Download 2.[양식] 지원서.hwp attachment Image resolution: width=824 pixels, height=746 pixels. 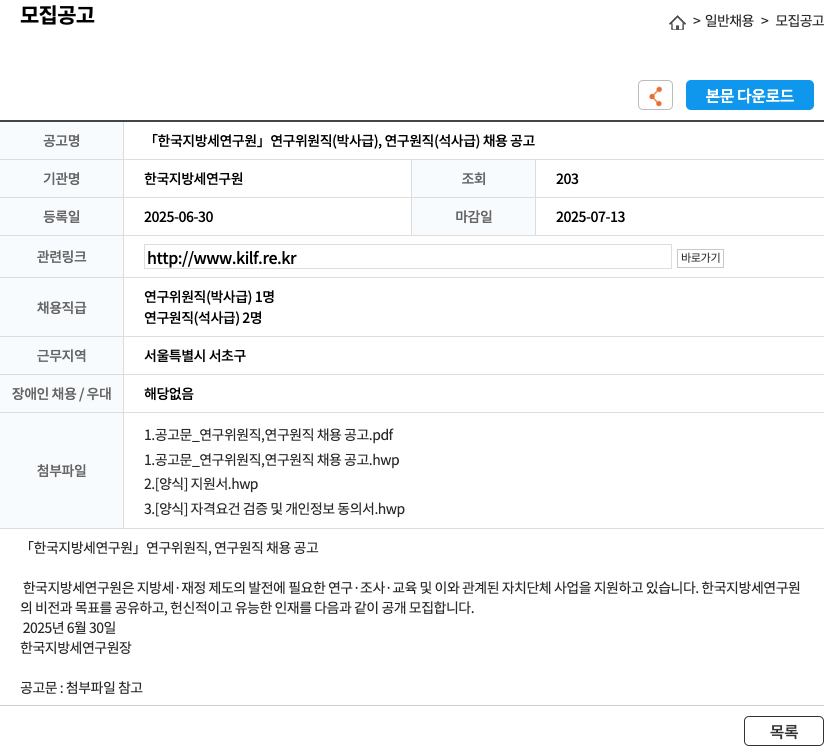[x=201, y=484]
